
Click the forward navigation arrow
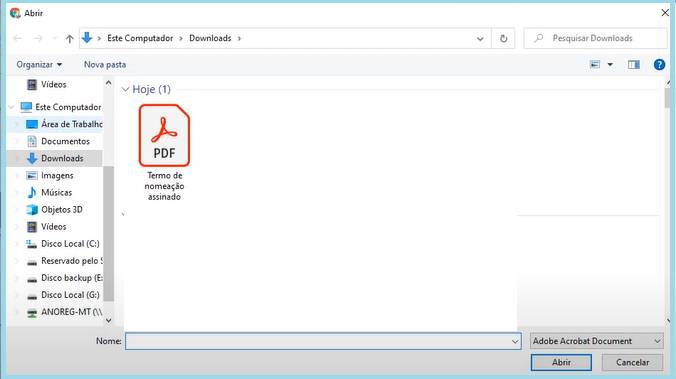pyautogui.click(x=38, y=39)
